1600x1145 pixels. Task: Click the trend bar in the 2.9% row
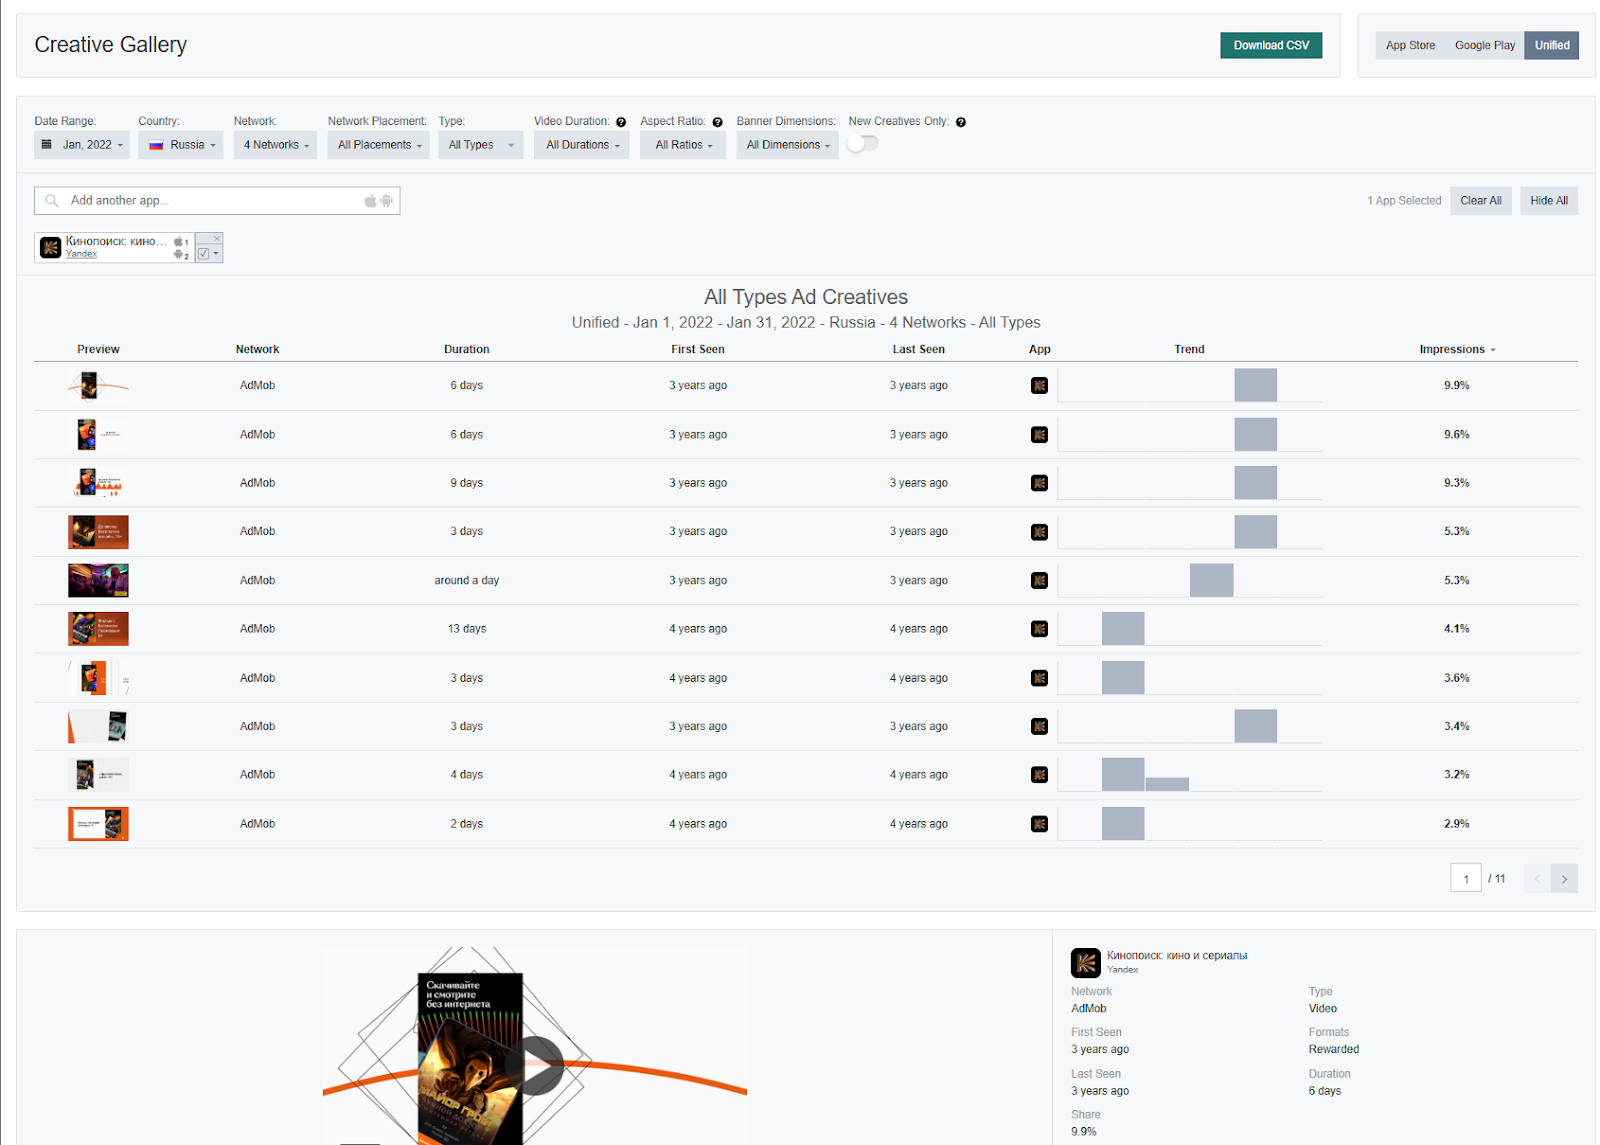(x=1123, y=824)
